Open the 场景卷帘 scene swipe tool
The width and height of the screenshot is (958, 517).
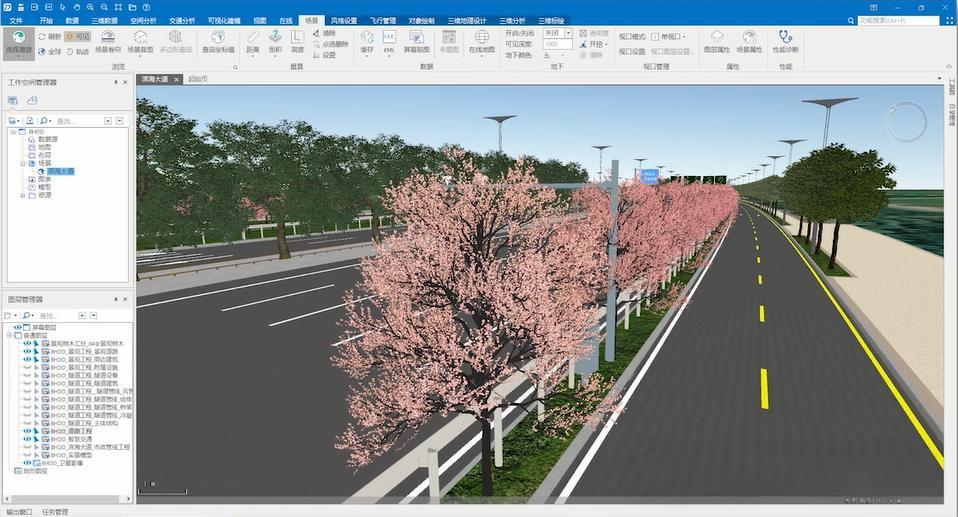[108, 41]
